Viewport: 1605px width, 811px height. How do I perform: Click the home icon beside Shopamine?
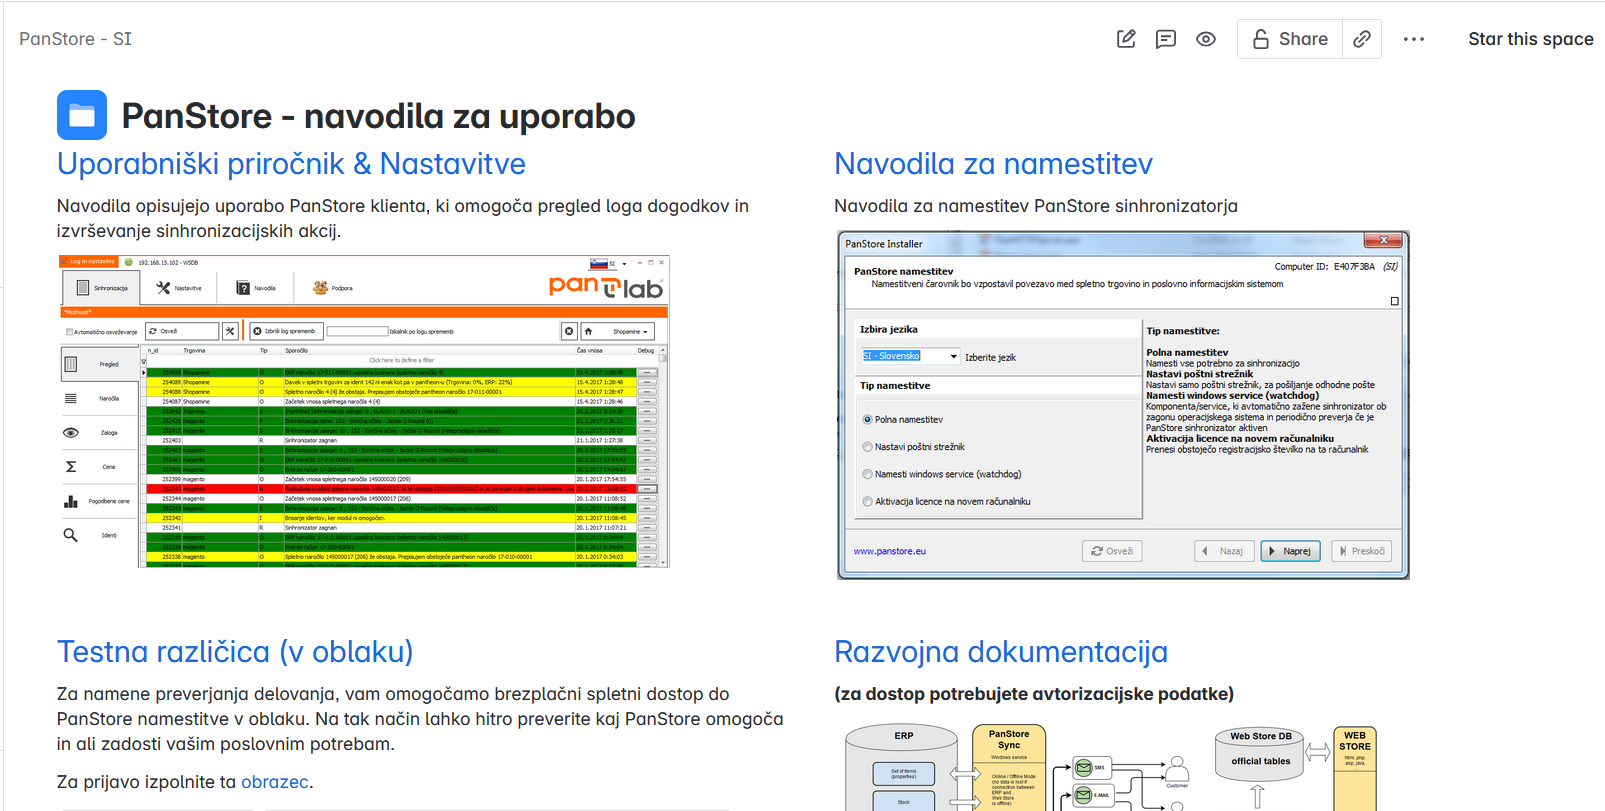(588, 331)
